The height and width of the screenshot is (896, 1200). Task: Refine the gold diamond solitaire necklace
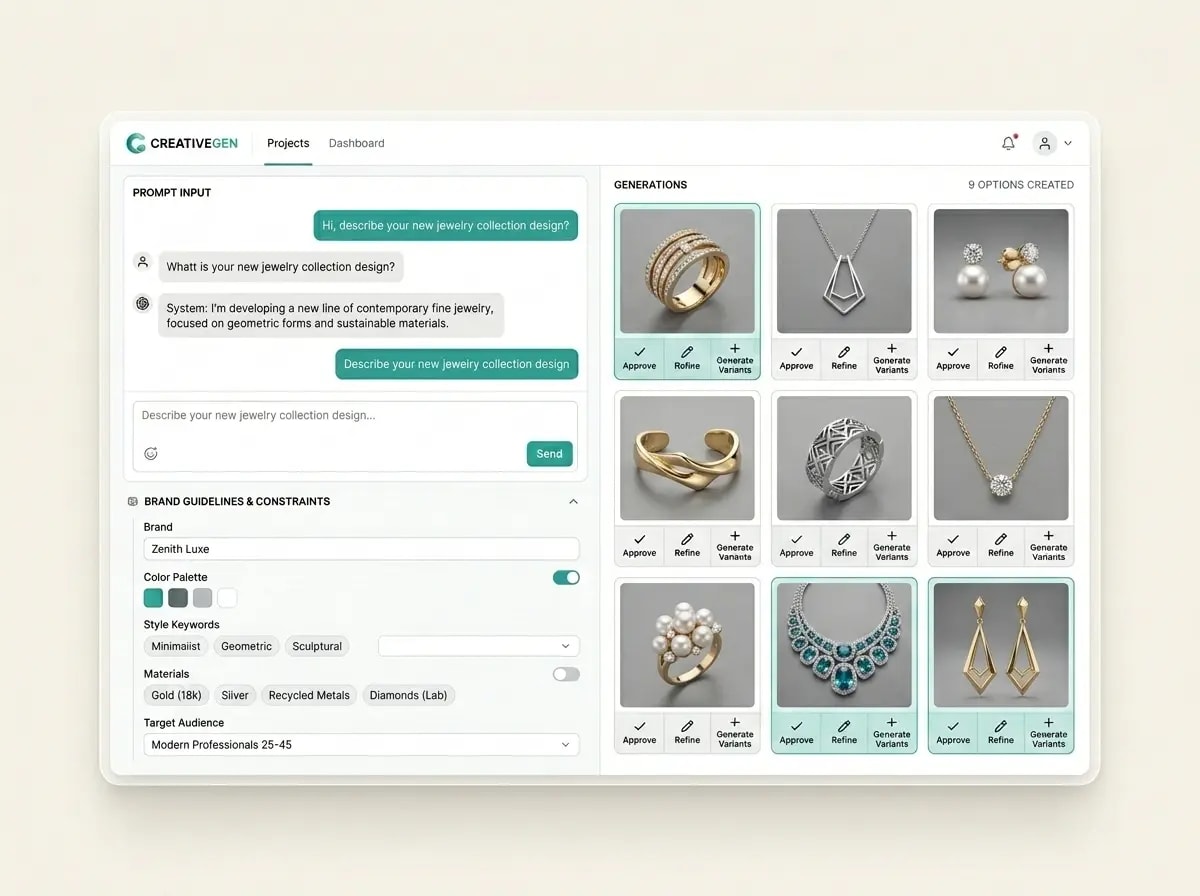coord(1001,545)
